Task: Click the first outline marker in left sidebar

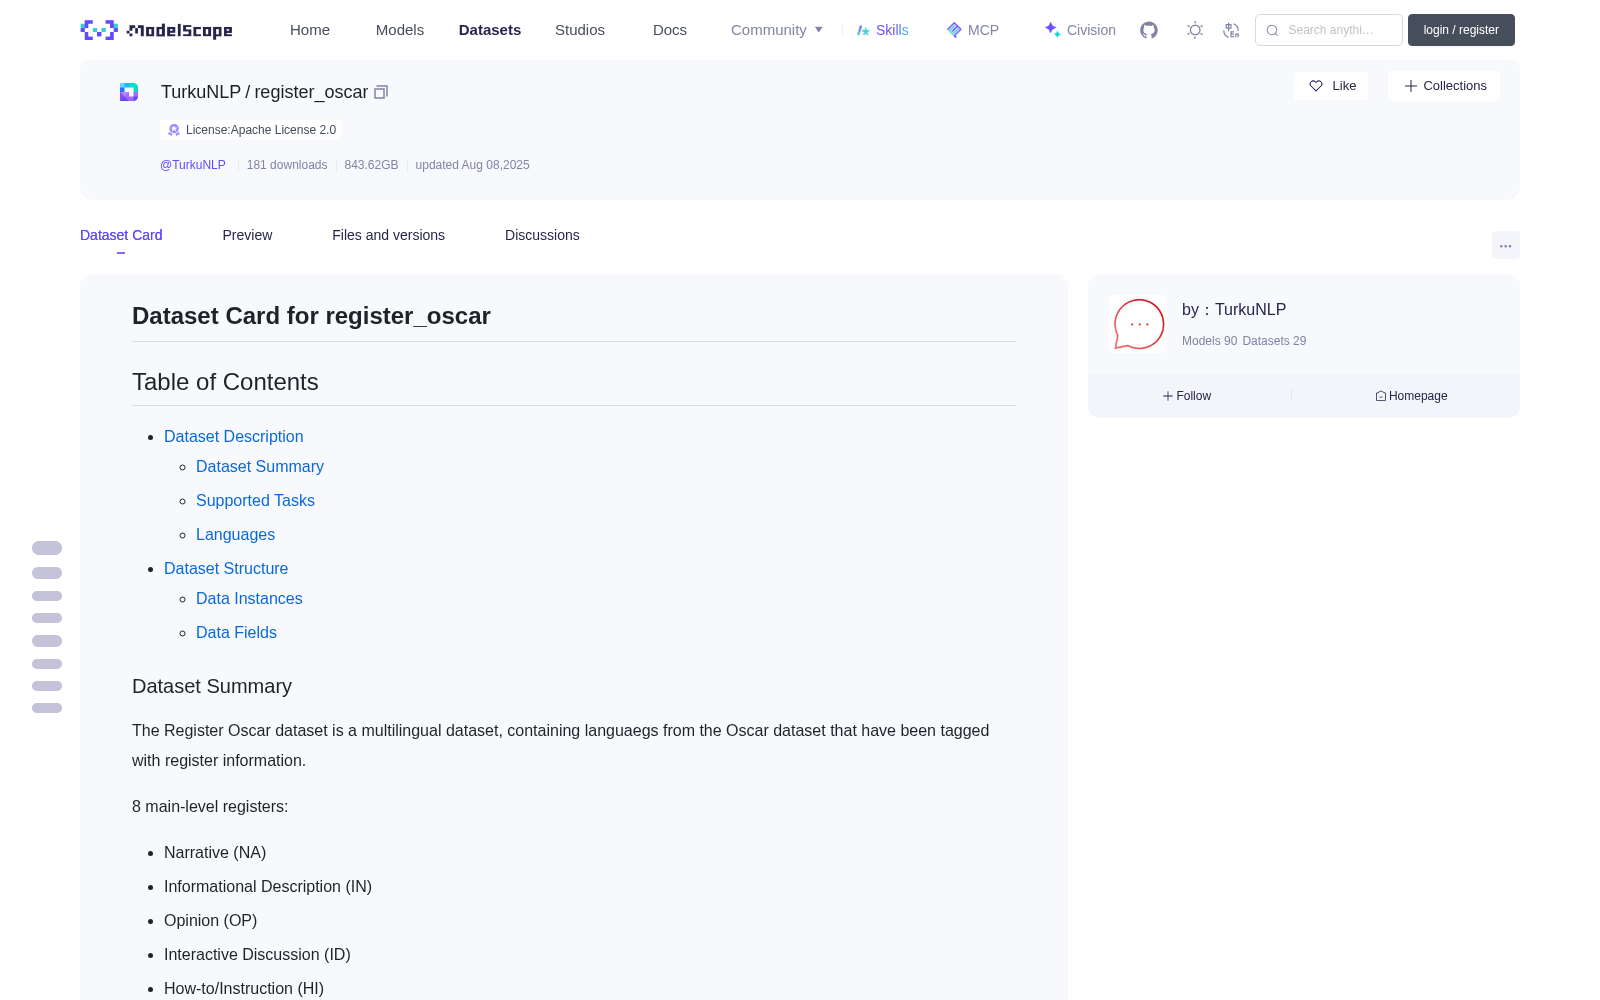Action: point(47,548)
